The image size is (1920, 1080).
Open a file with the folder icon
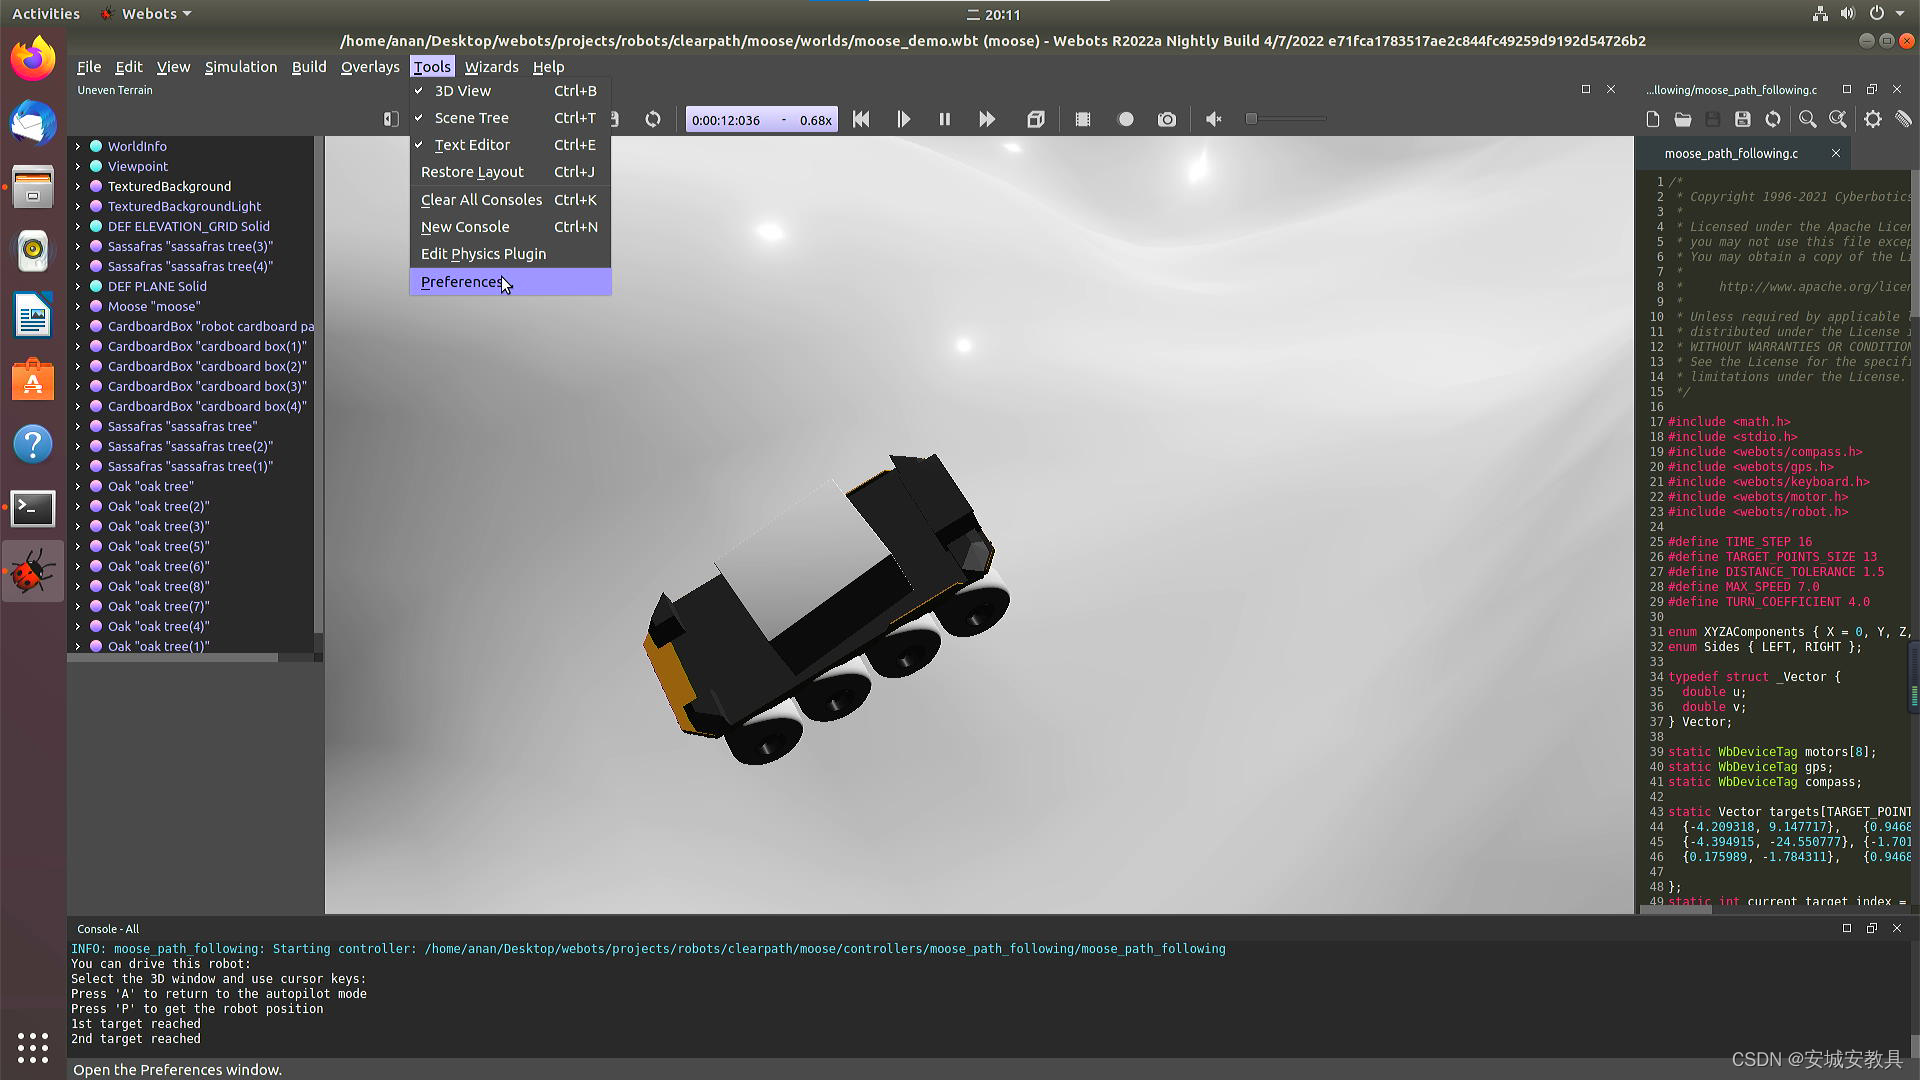click(x=1683, y=119)
